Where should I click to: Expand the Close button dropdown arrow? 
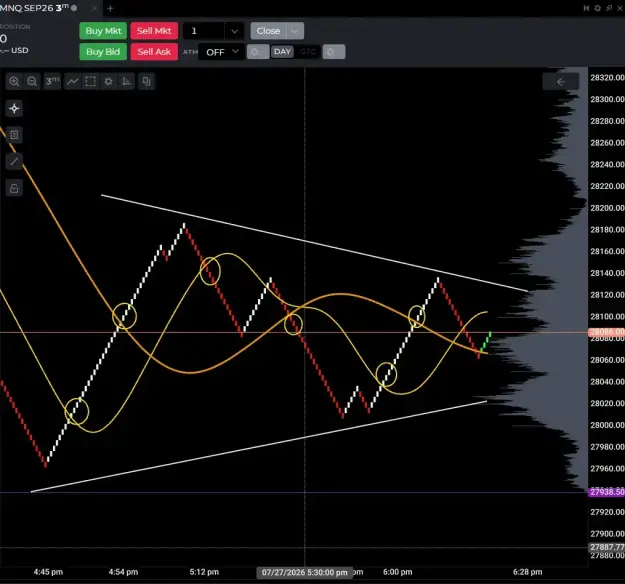pos(295,31)
